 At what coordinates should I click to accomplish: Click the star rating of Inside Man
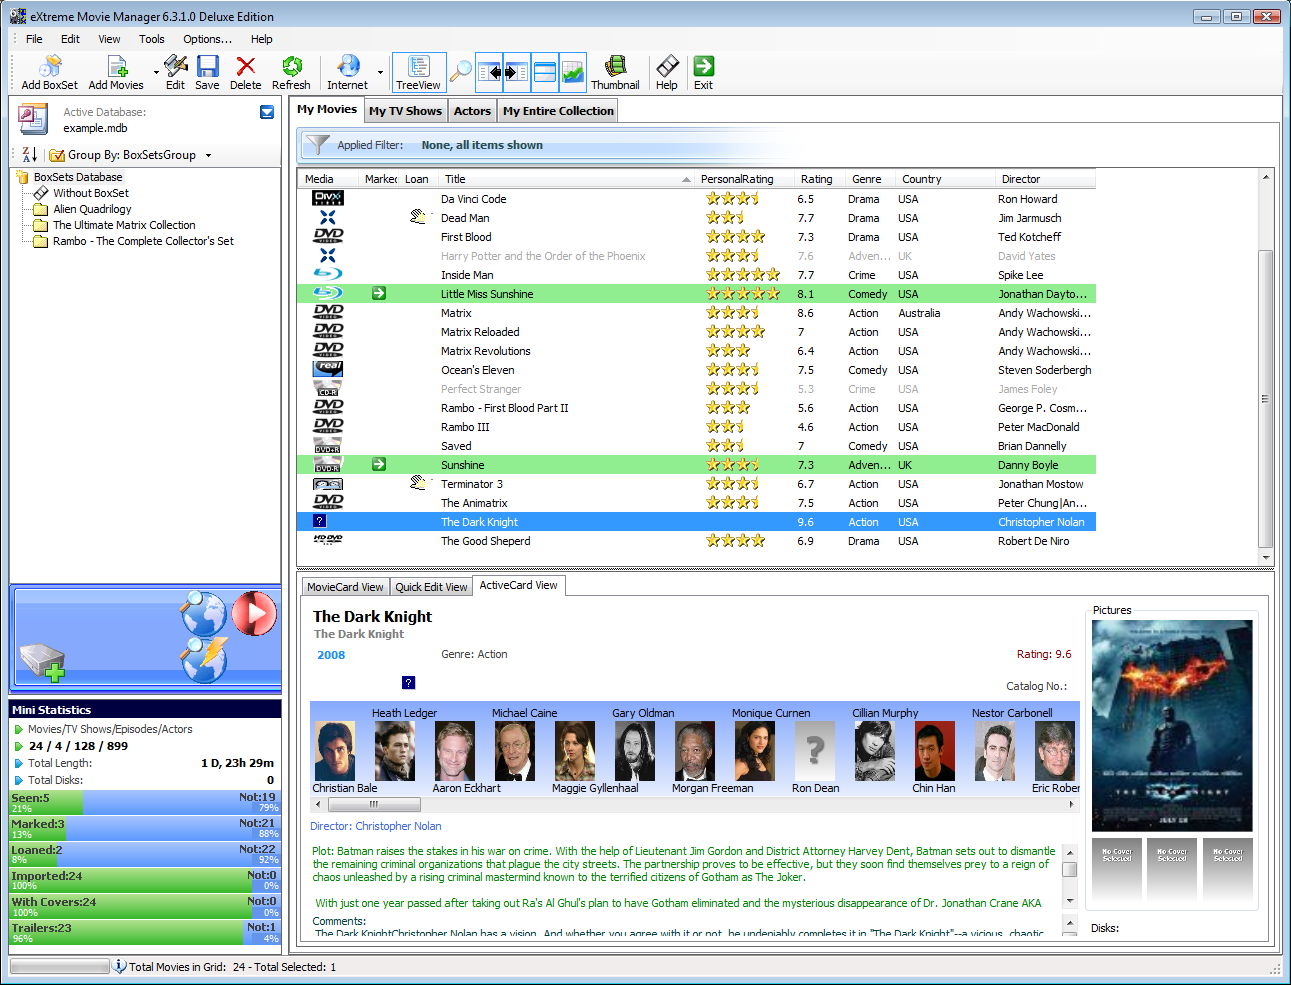(x=742, y=274)
